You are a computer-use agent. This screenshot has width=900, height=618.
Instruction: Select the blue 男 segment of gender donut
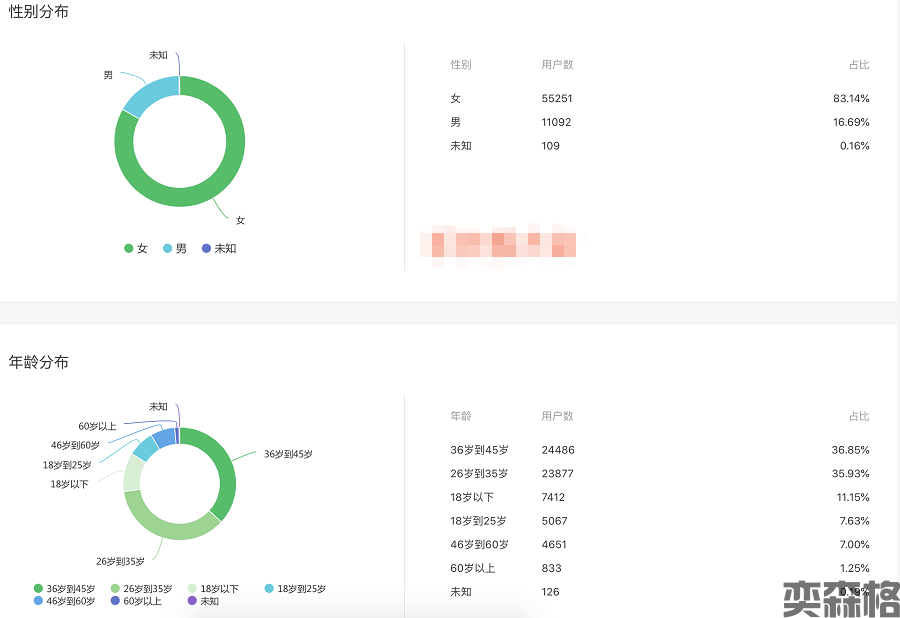[x=148, y=95]
